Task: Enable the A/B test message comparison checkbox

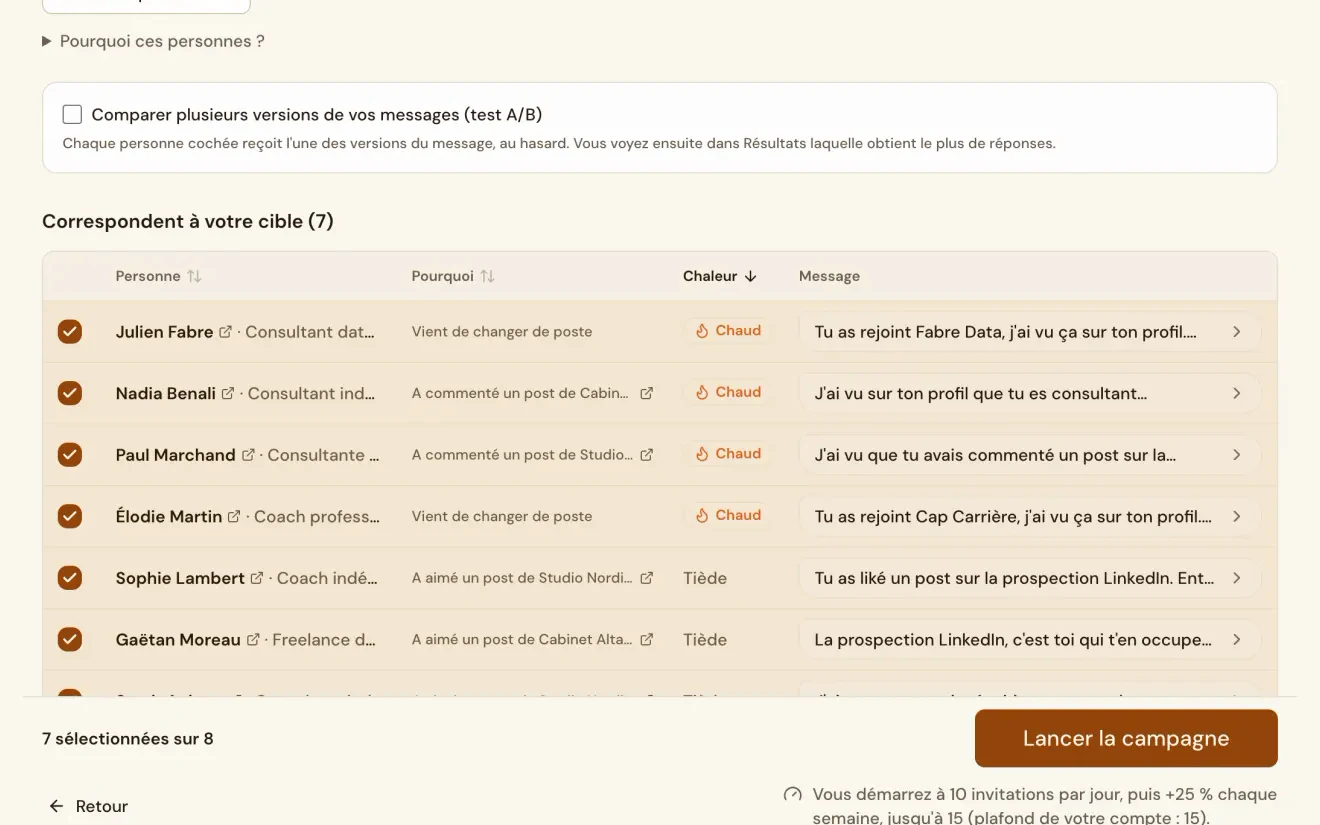Action: pos(72,114)
